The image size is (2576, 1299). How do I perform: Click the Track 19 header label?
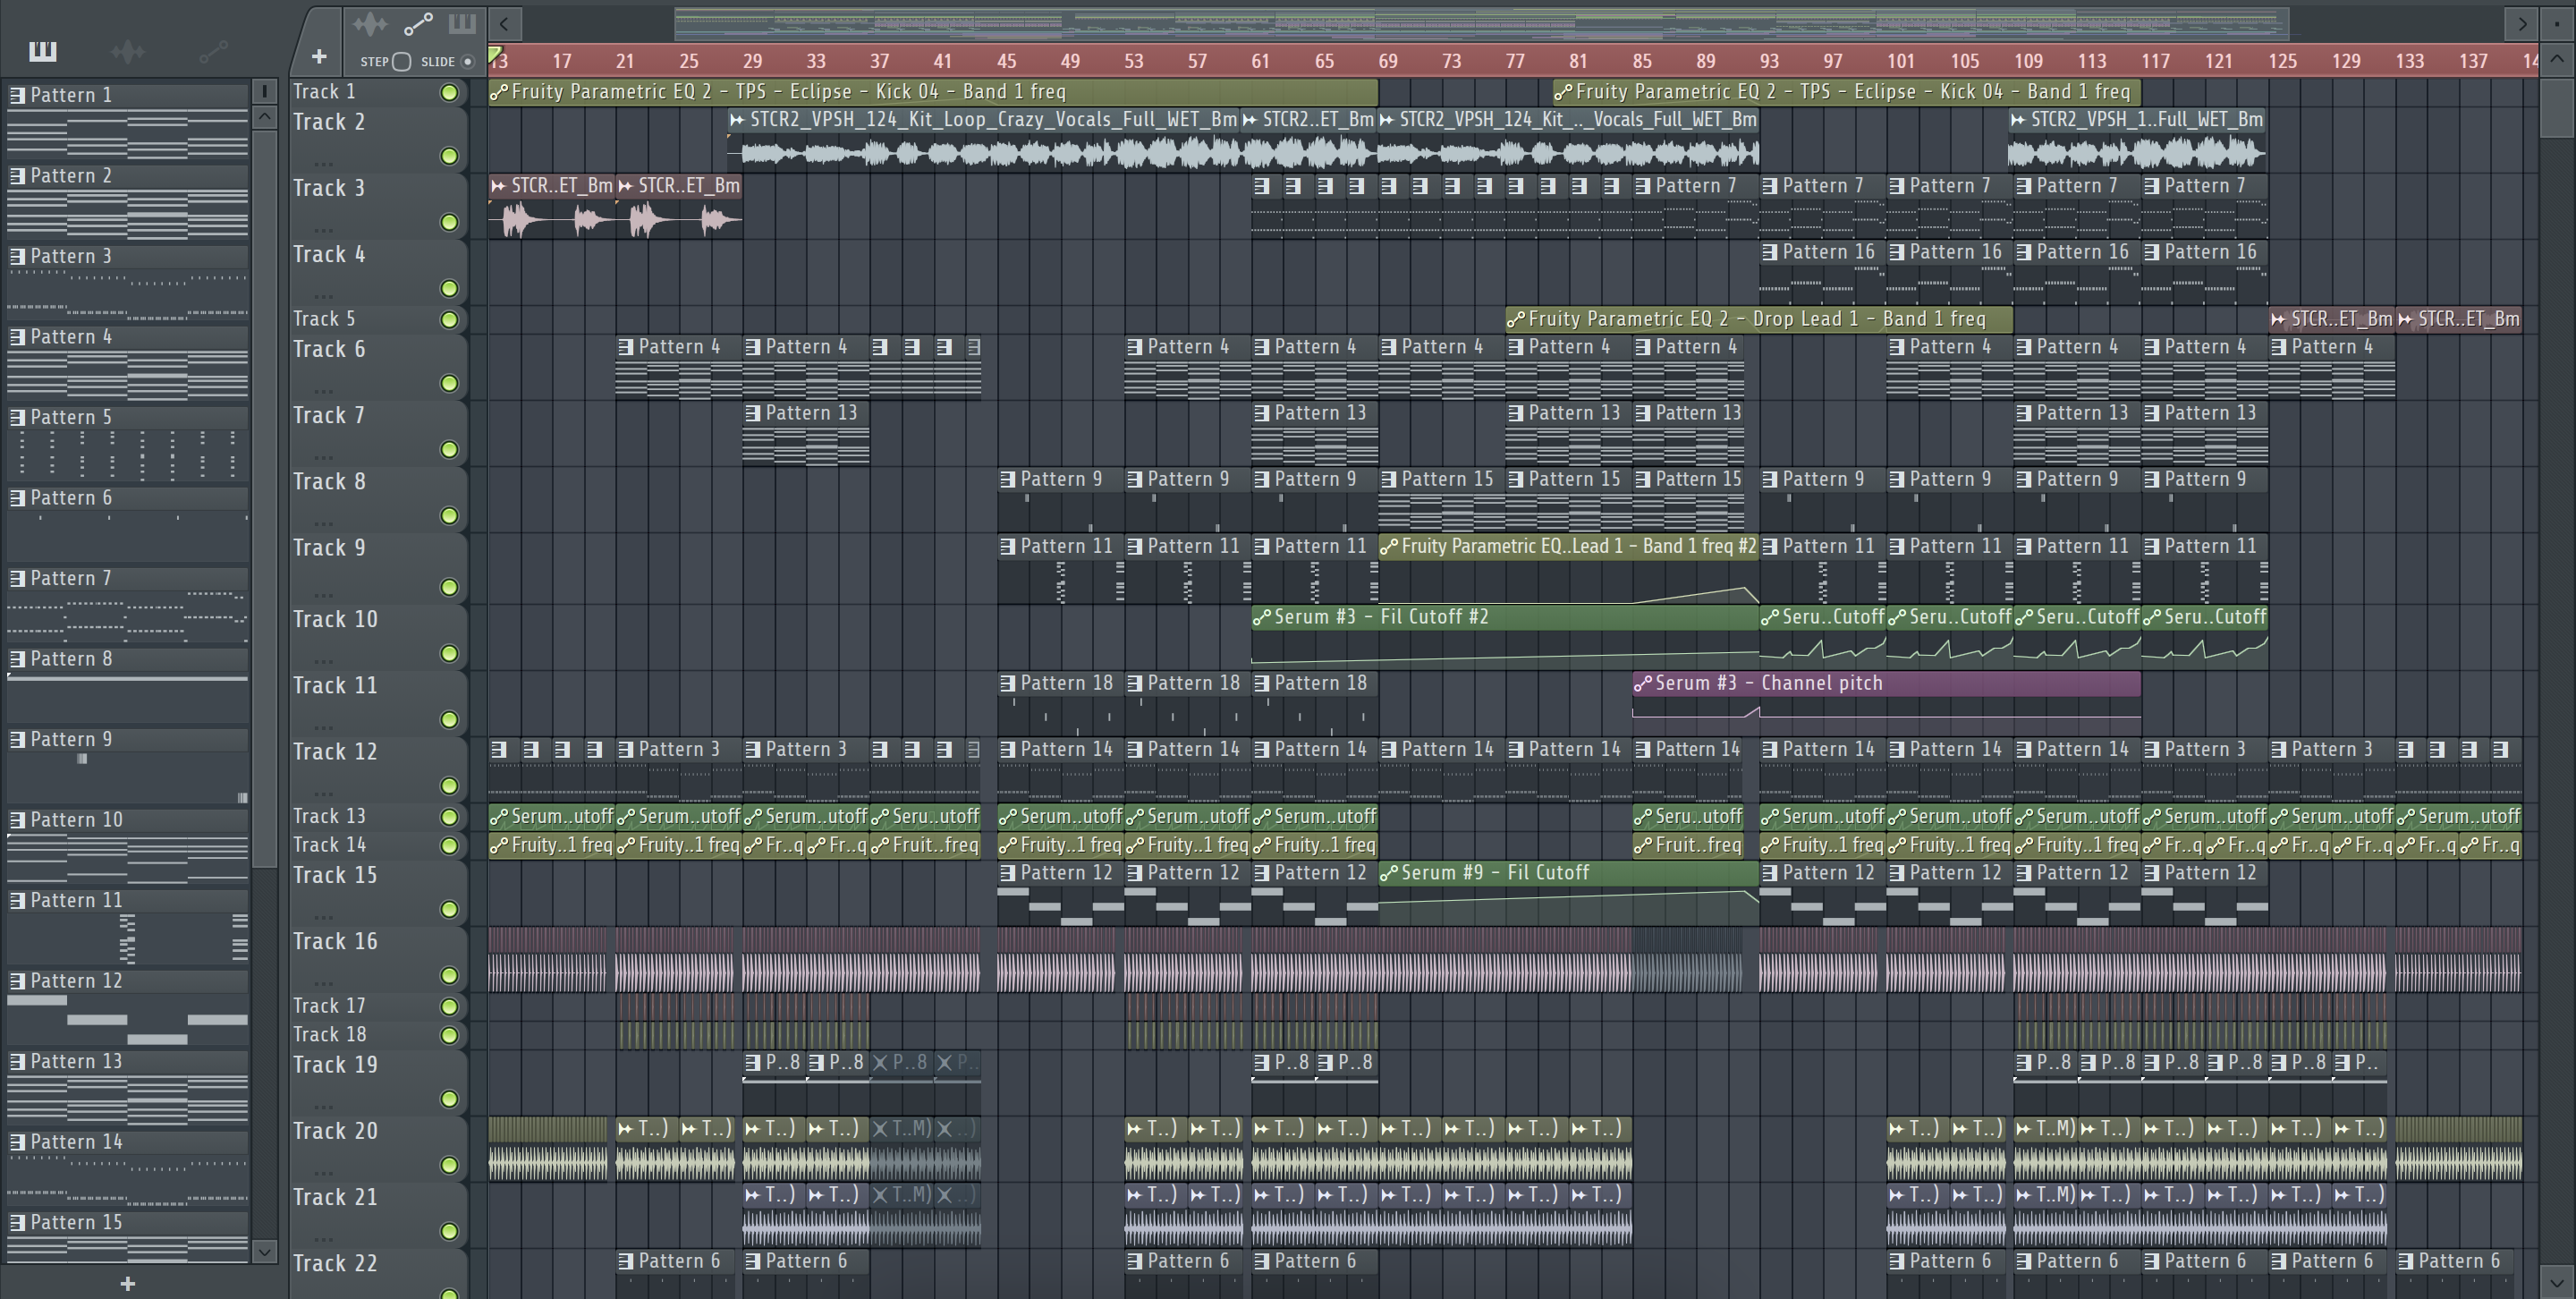[335, 1065]
